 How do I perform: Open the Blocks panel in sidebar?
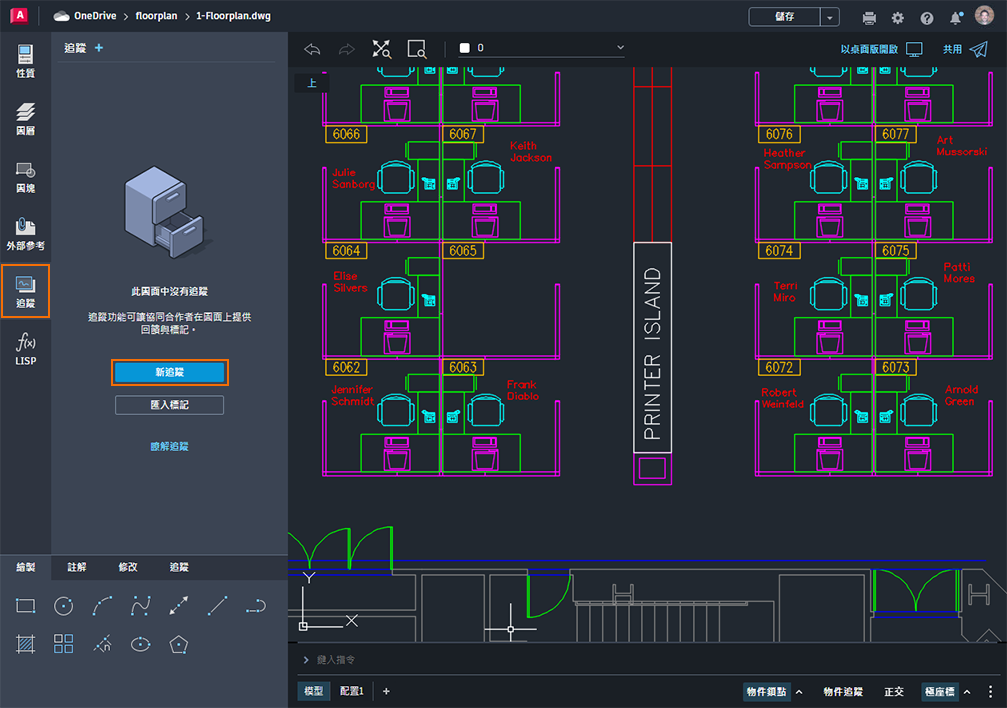[25, 177]
